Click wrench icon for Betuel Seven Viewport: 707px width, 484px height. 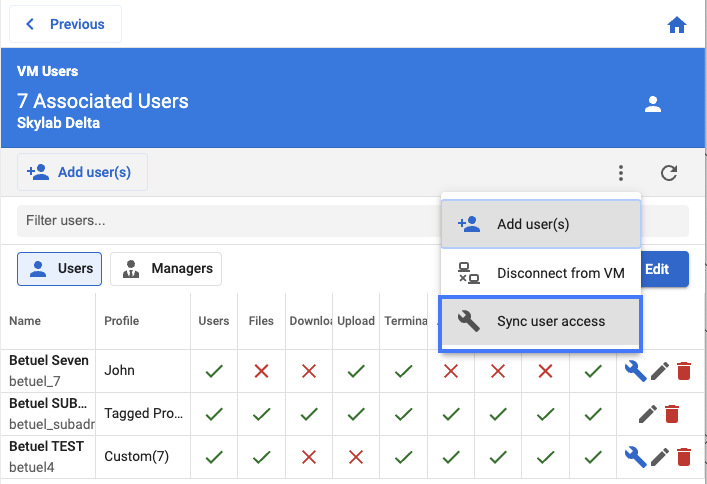tap(634, 371)
